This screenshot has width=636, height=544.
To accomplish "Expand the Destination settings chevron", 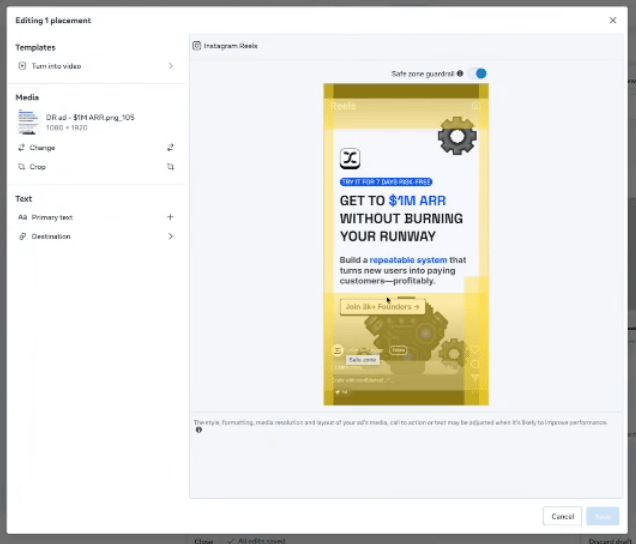I will [x=170, y=236].
